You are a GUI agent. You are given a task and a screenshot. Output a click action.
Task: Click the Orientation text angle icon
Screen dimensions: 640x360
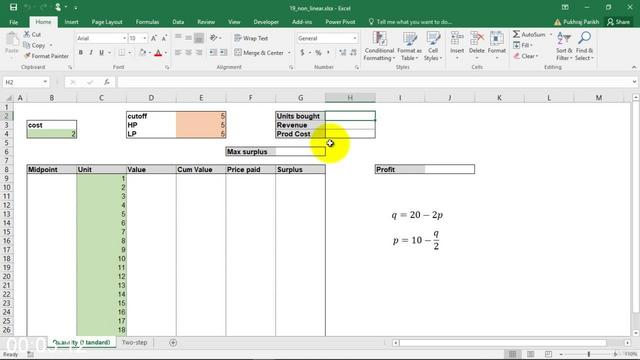pyautogui.click(x=213, y=38)
